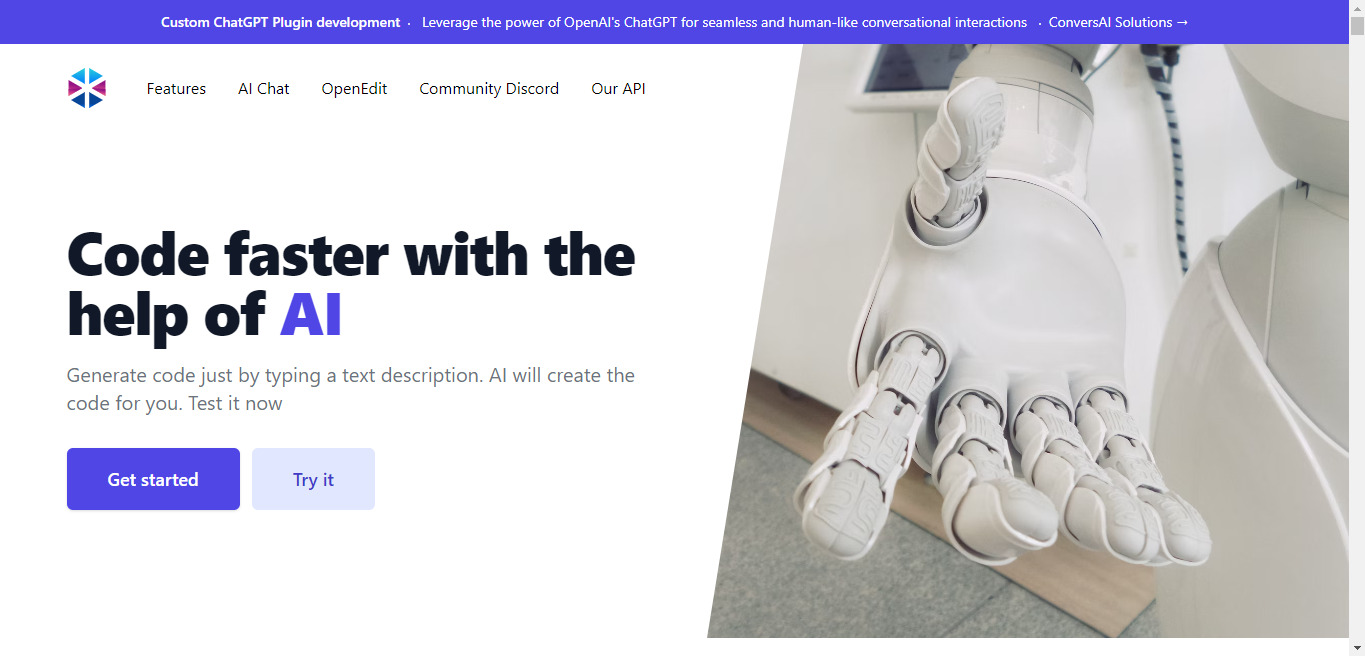This screenshot has width=1365, height=656.
Task: Follow the ConversAI Solutions banner text
Action: (1110, 22)
